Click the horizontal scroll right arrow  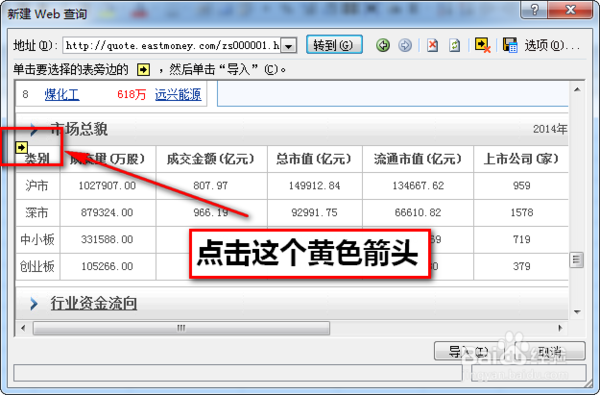[x=560, y=328]
